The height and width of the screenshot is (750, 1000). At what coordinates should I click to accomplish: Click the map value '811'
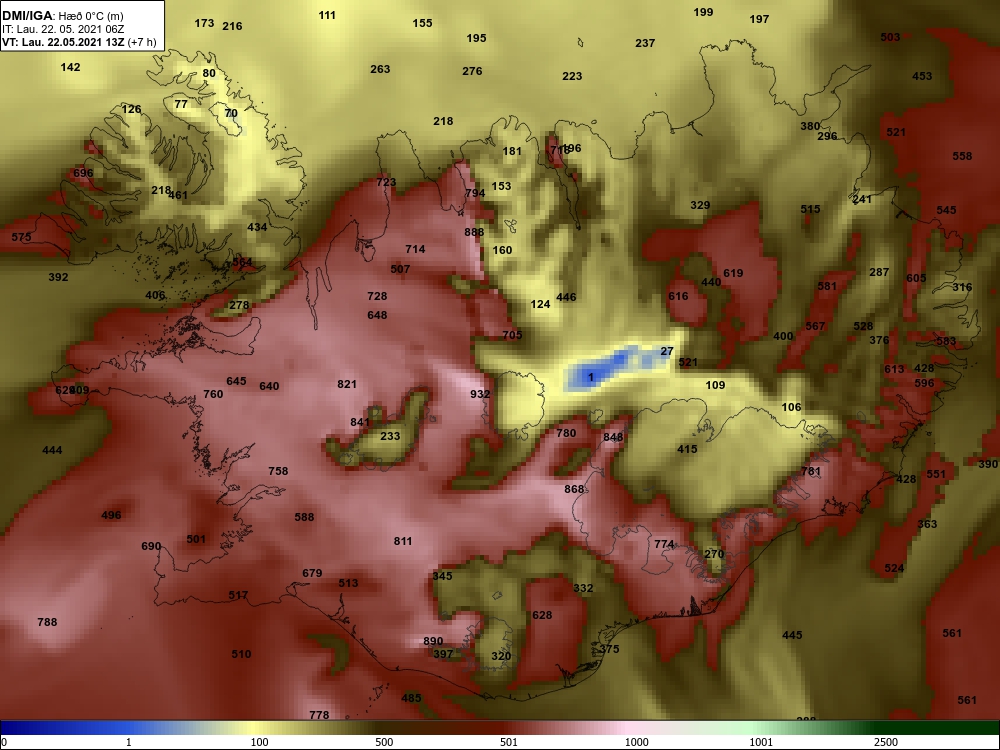pos(403,541)
